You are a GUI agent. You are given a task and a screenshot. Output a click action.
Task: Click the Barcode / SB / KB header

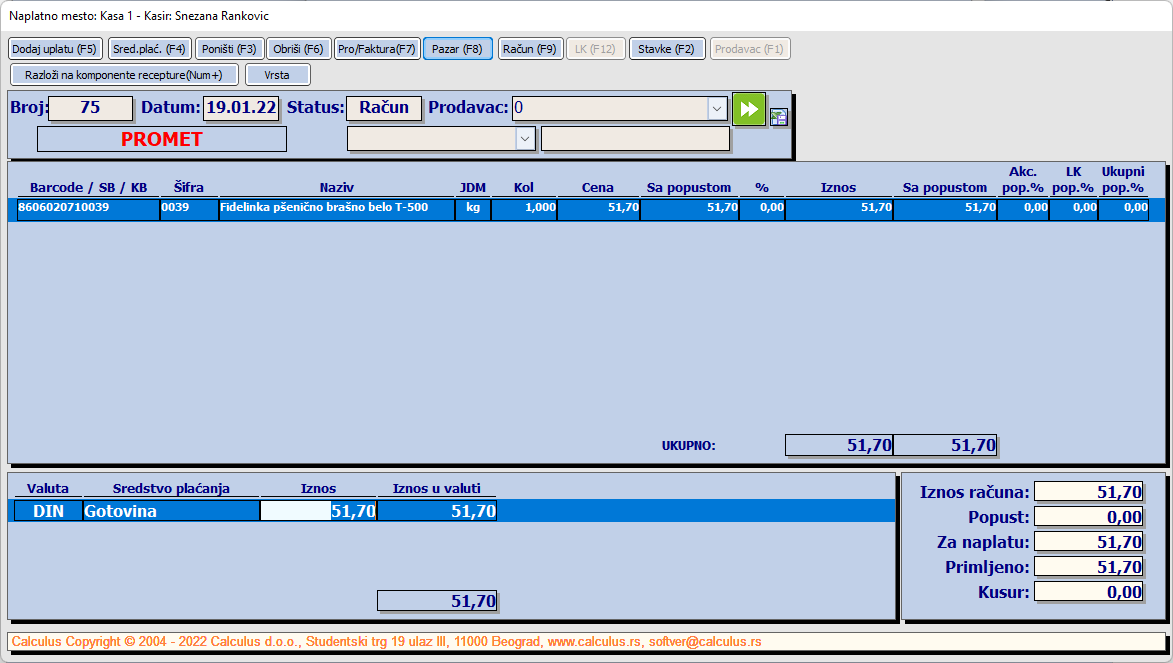click(x=88, y=188)
